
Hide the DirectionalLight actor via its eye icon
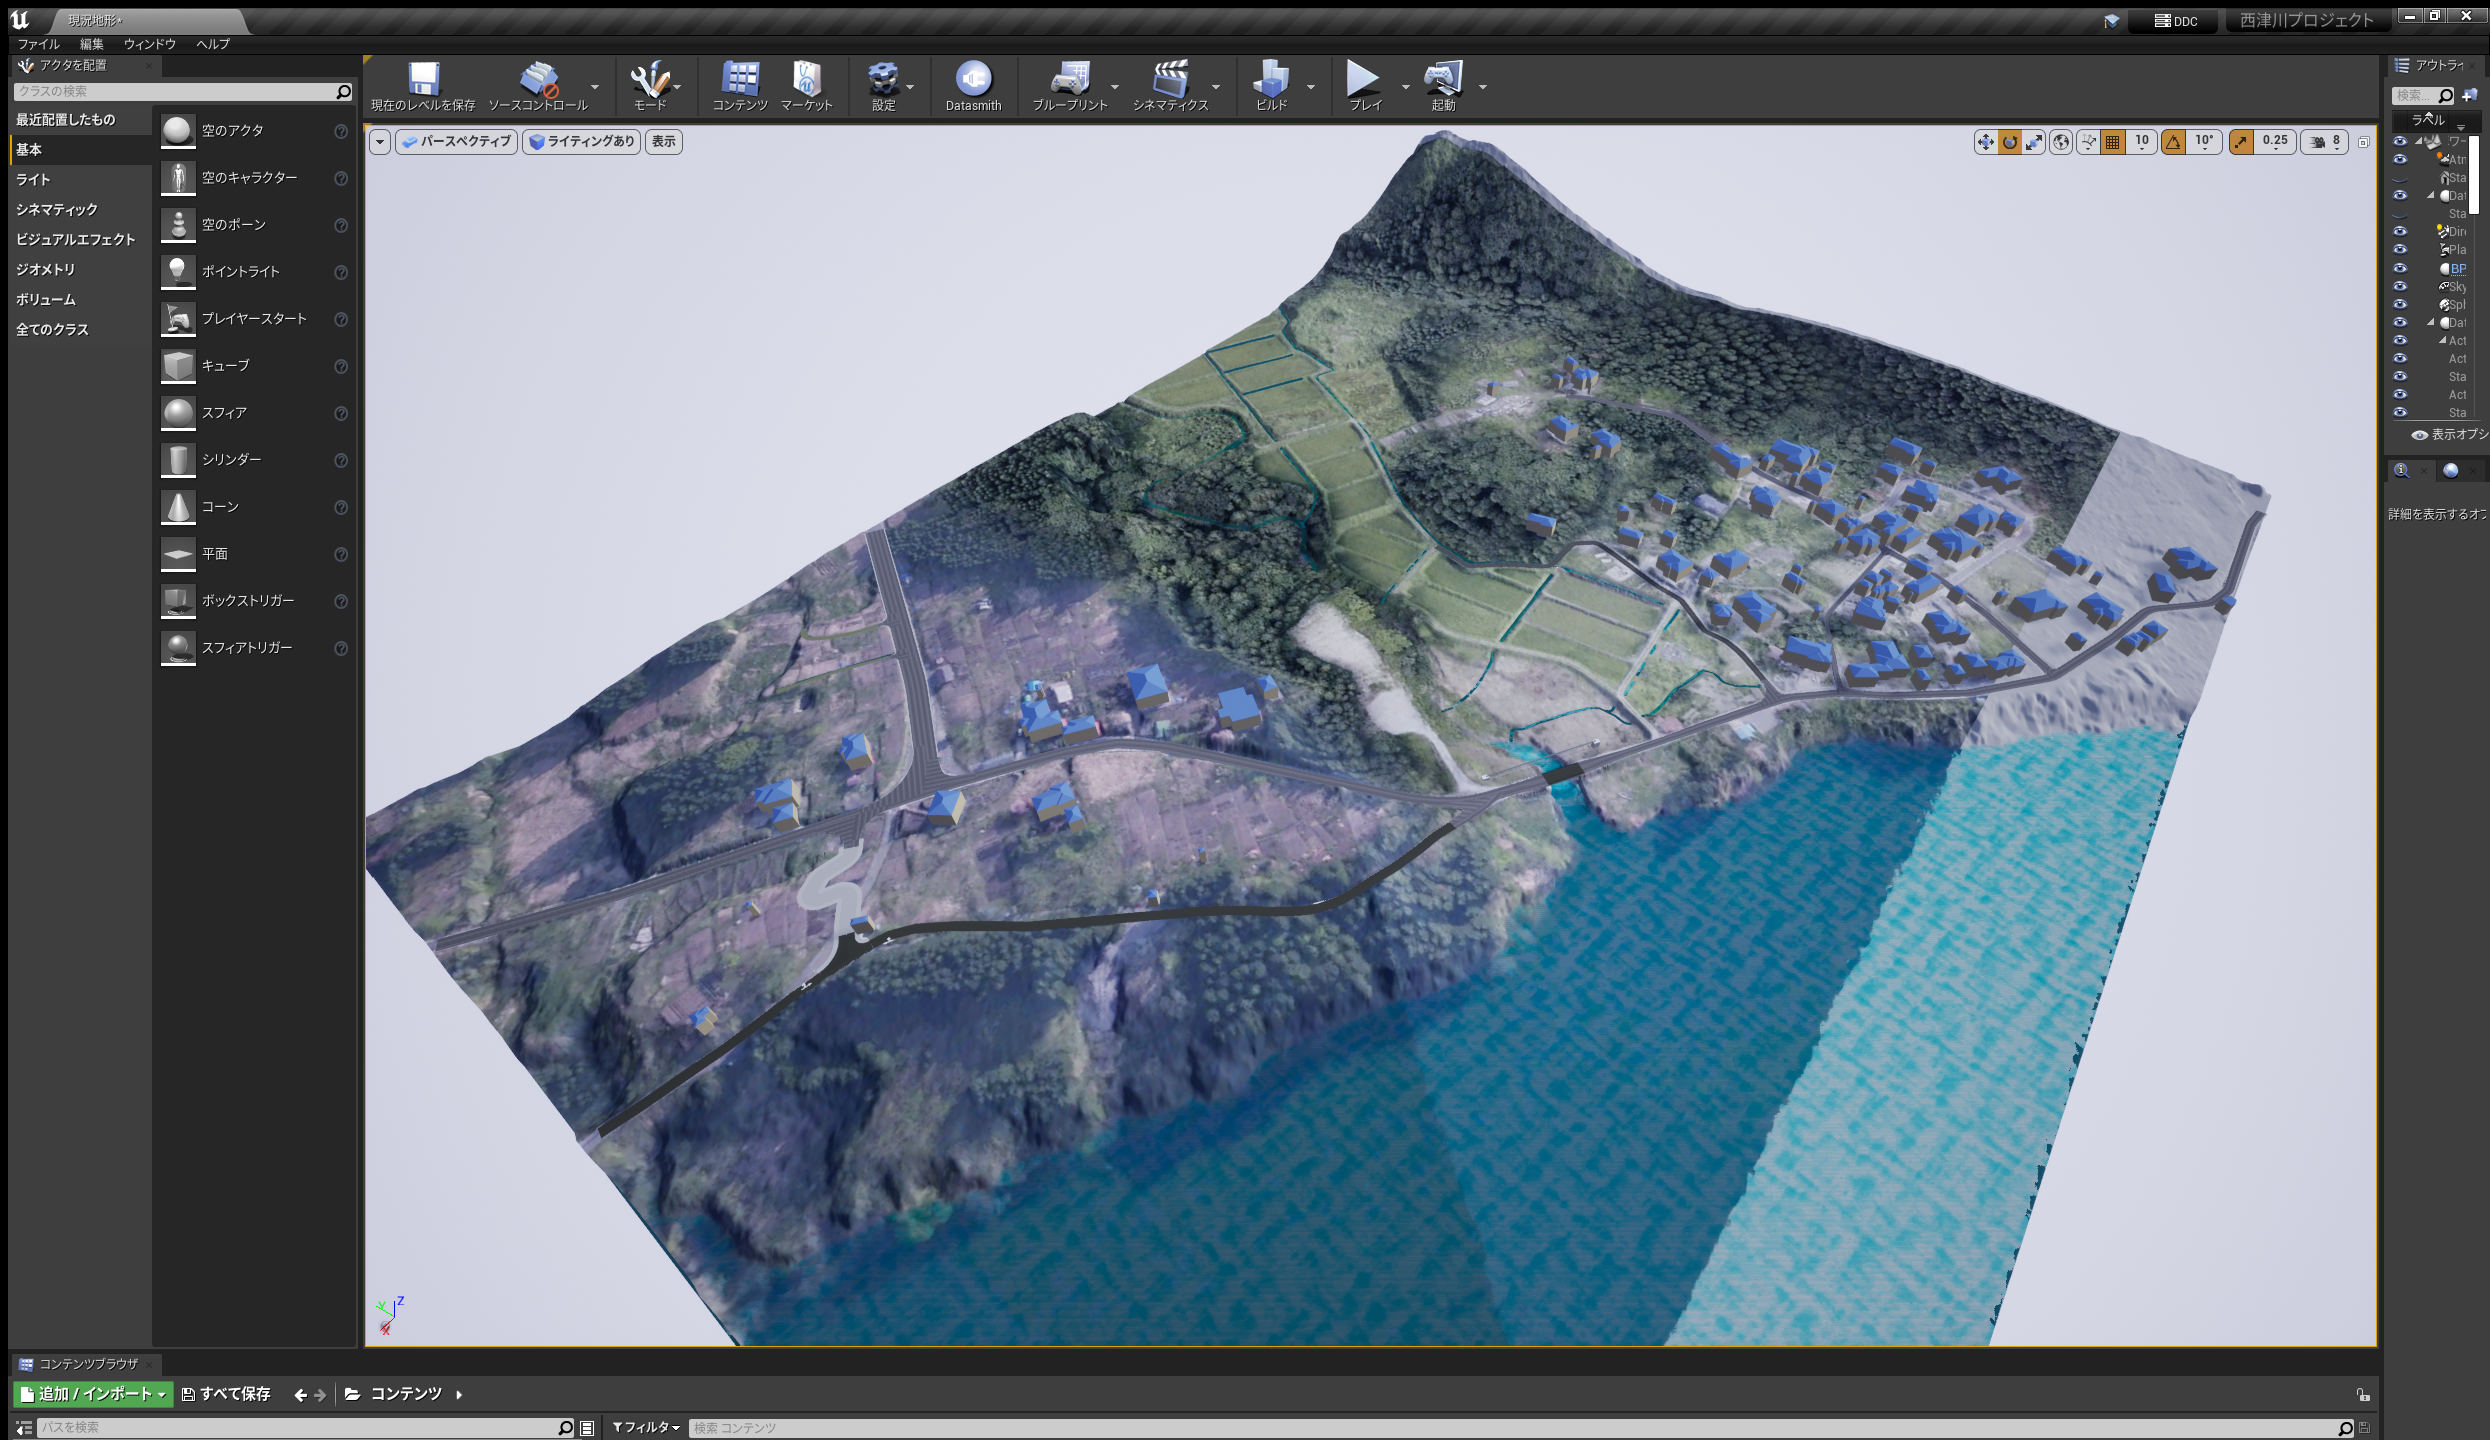[2400, 232]
